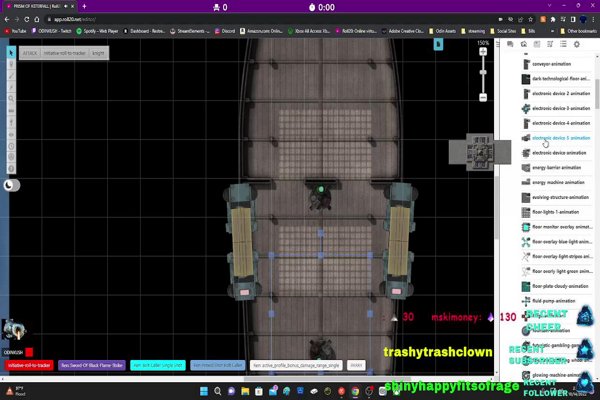Click the floor-plate-cloudy-animation teal thumbnail

[526, 286]
